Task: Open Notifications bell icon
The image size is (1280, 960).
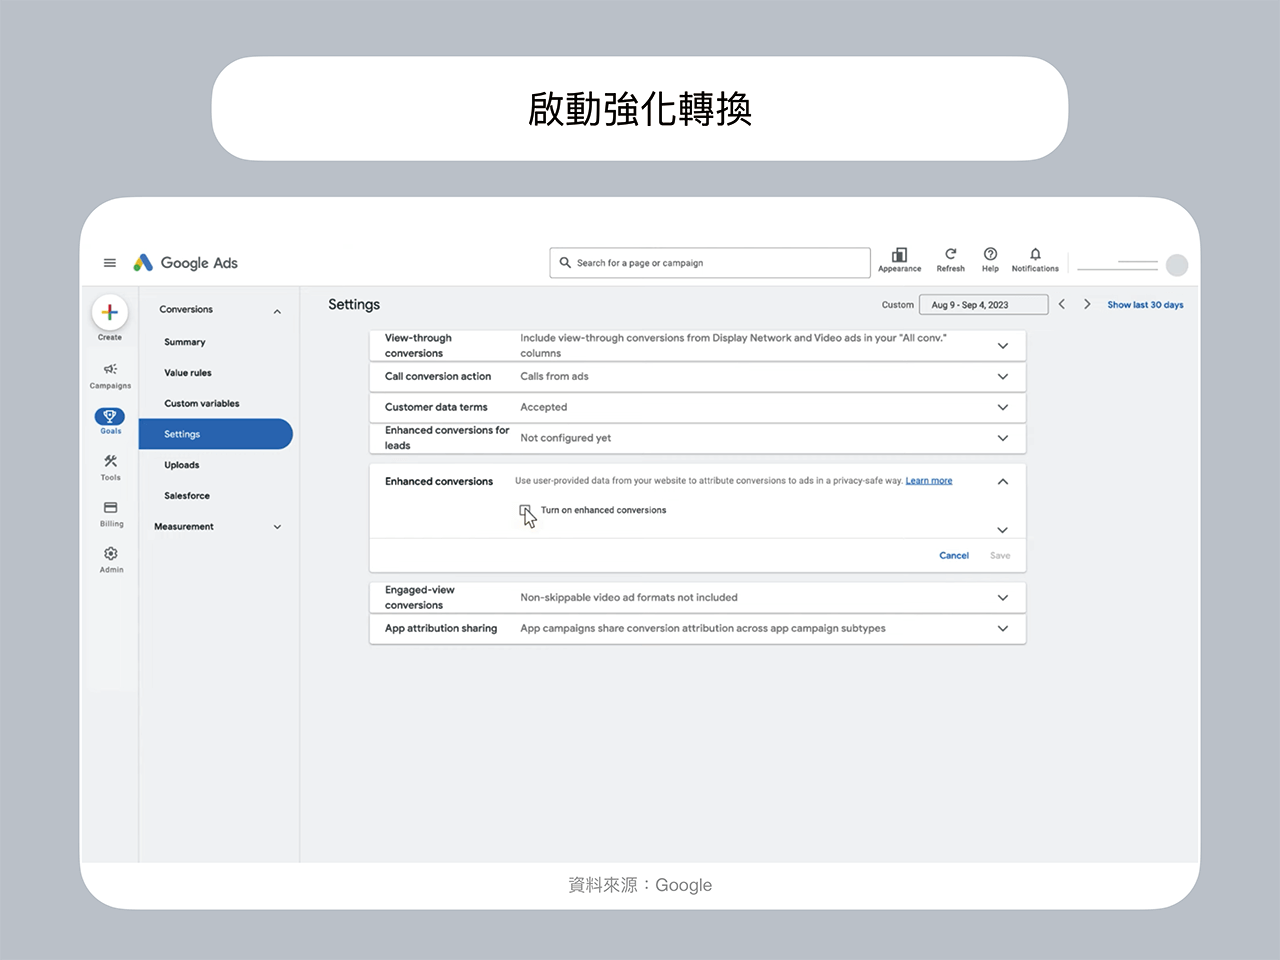Action: click(x=1035, y=254)
